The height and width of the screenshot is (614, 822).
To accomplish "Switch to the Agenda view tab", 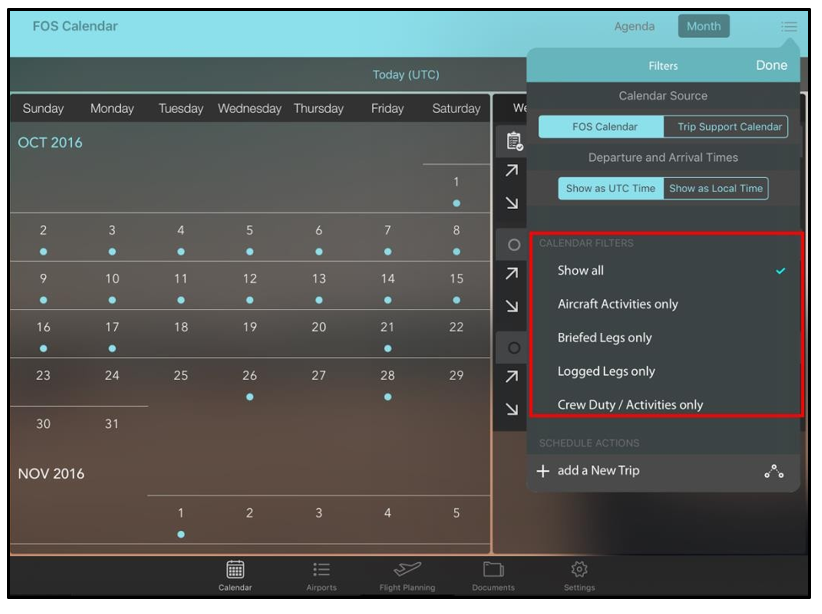I will click(x=634, y=27).
